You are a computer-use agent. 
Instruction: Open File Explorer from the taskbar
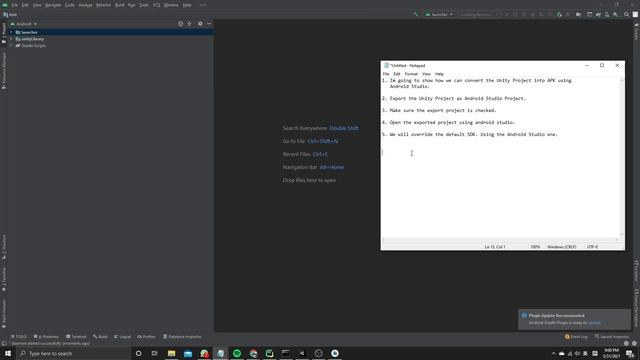pos(171,353)
